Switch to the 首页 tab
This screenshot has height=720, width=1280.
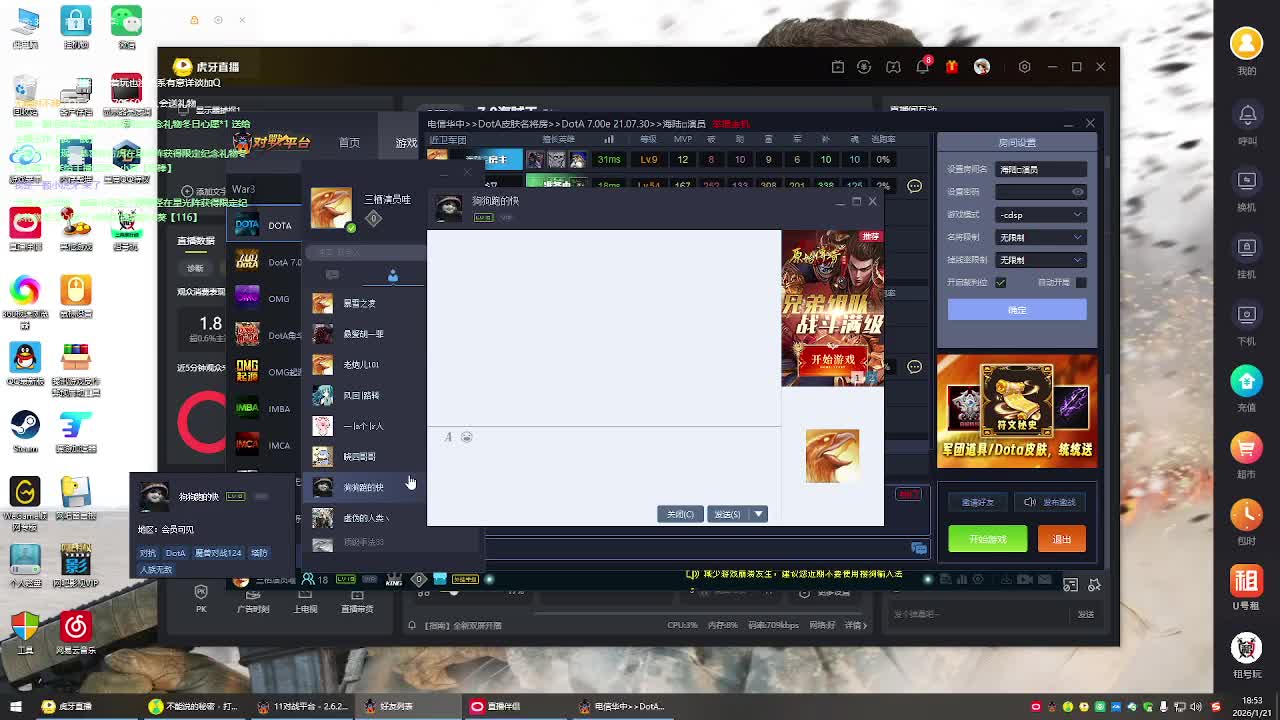[349, 143]
